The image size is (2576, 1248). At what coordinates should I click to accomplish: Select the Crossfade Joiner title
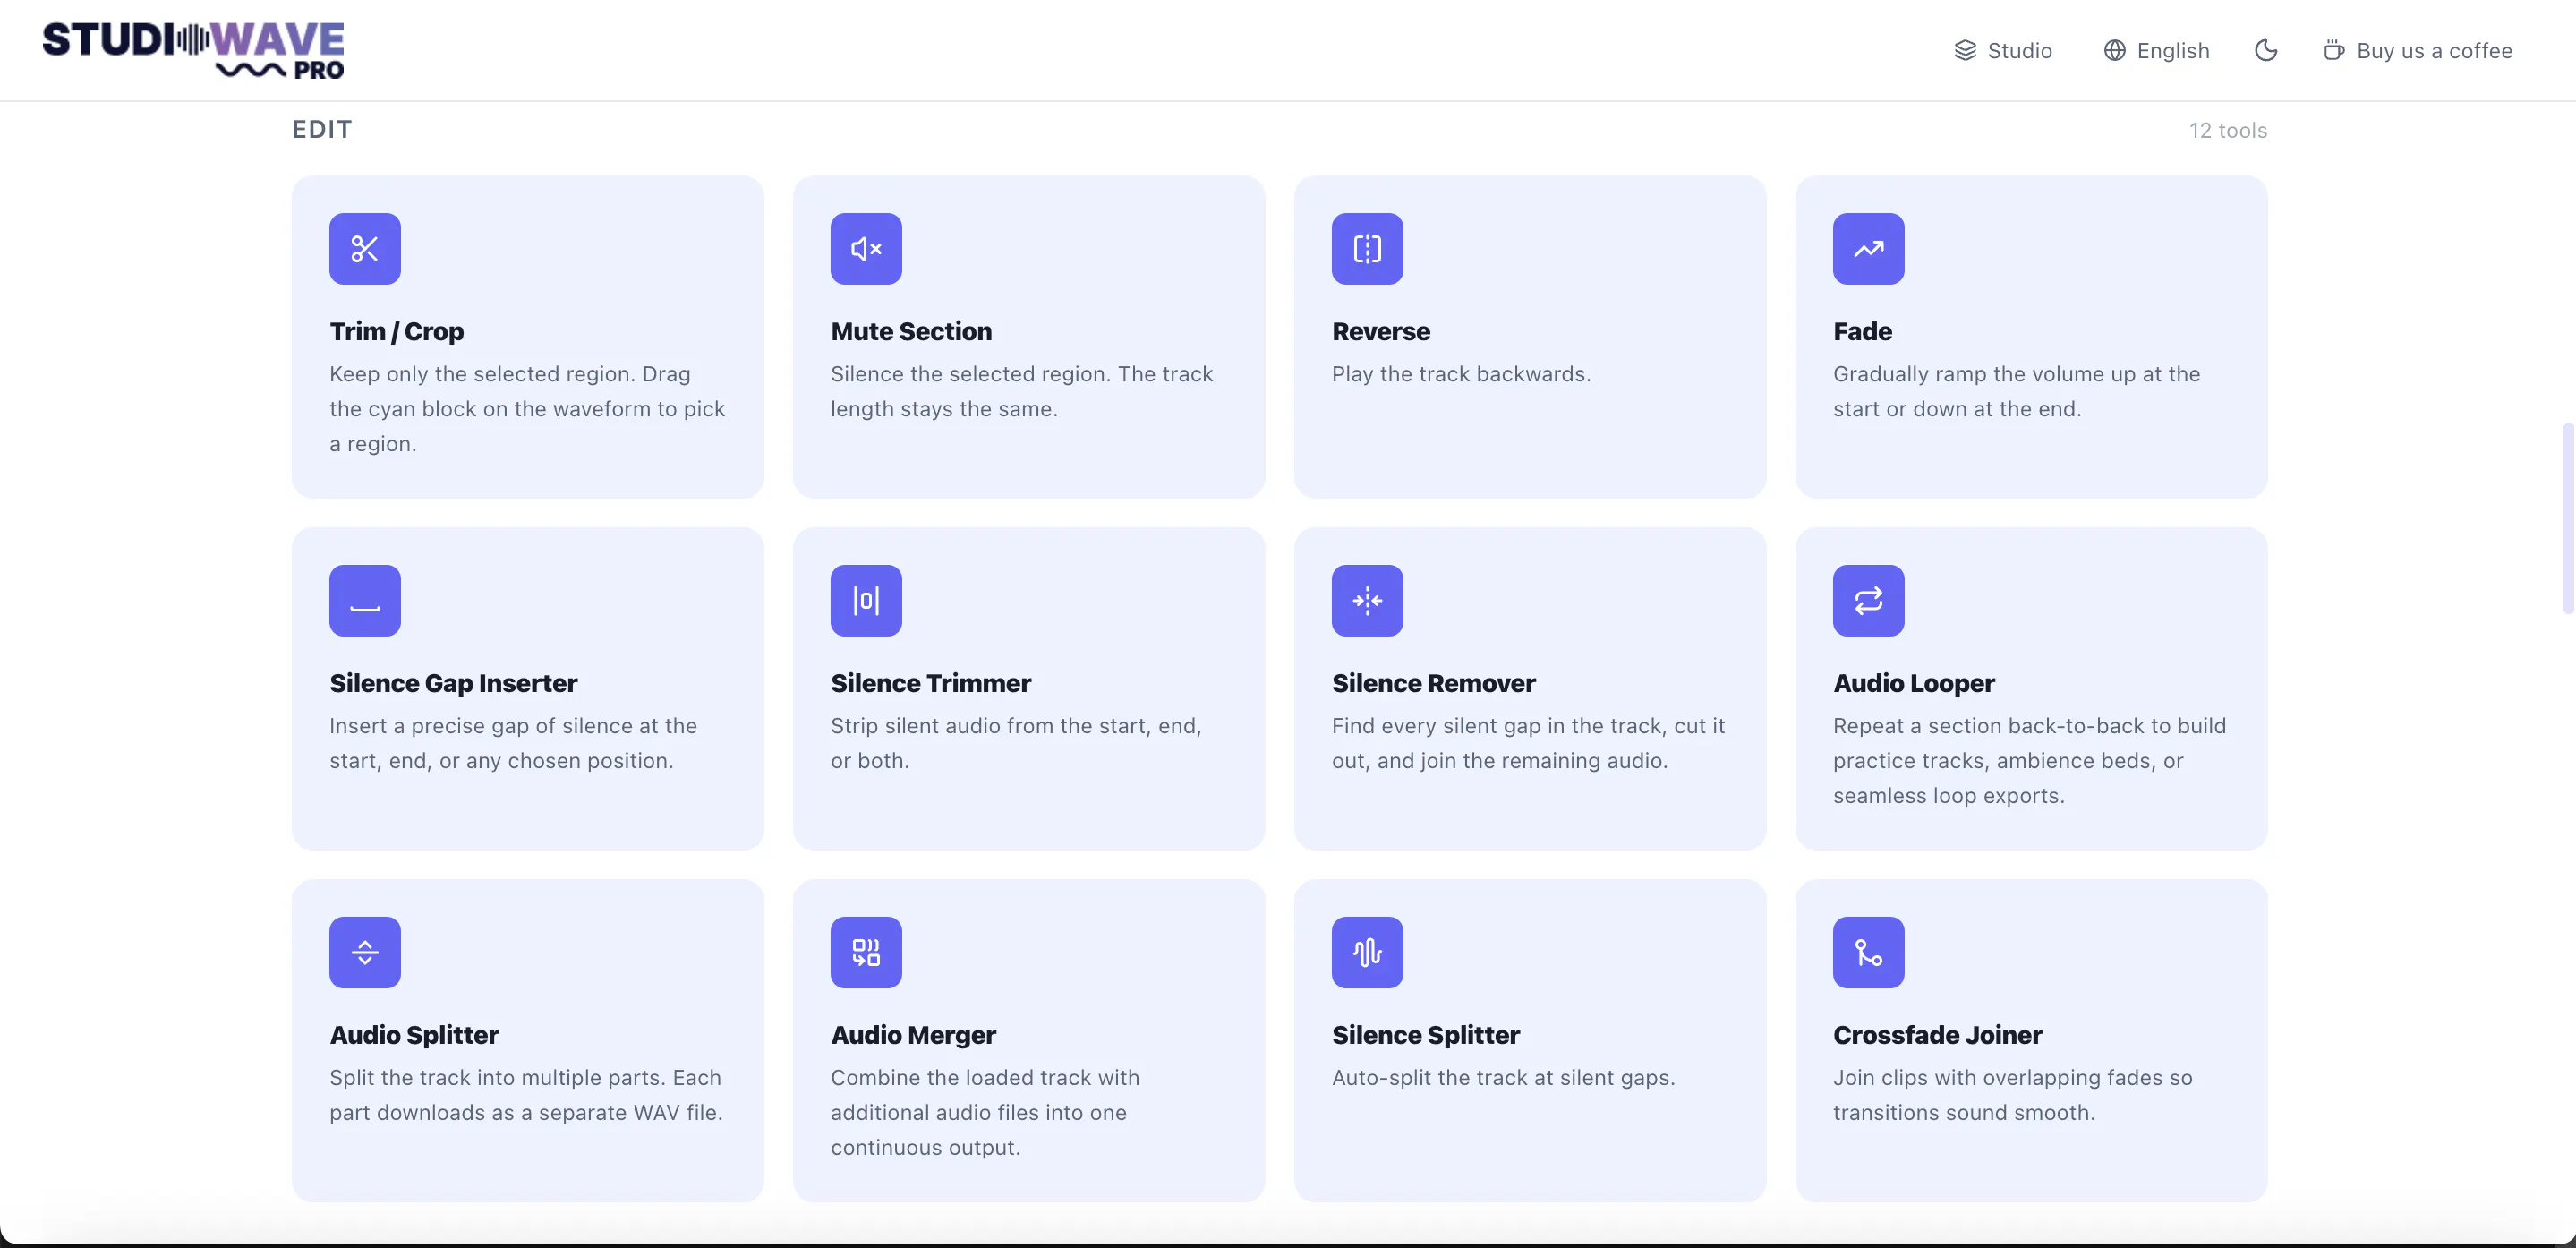1938,1035
